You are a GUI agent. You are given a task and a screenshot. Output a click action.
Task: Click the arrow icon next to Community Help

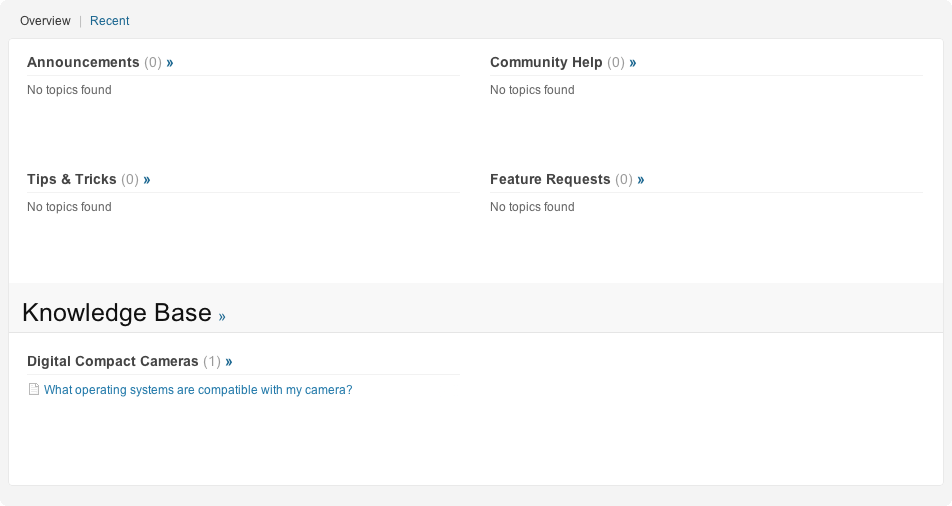pos(633,62)
